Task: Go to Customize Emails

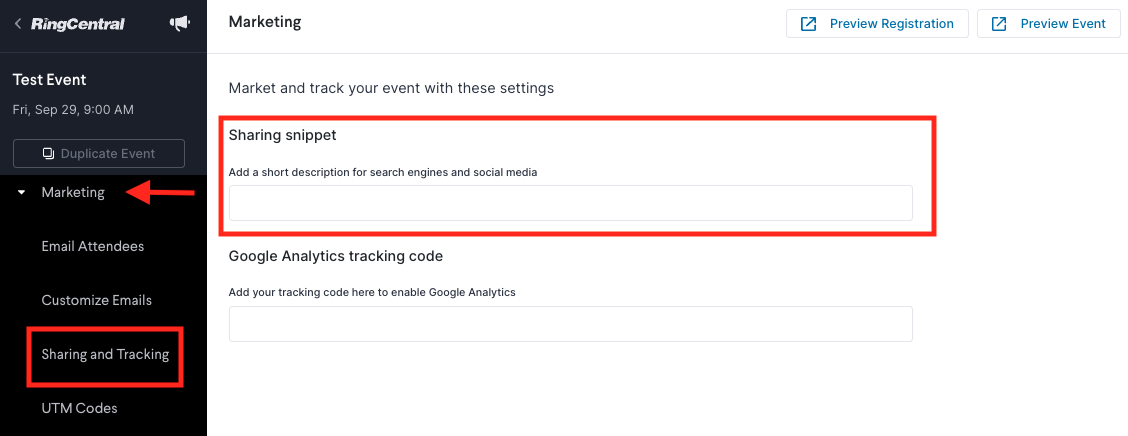Action: pyautogui.click(x=96, y=300)
